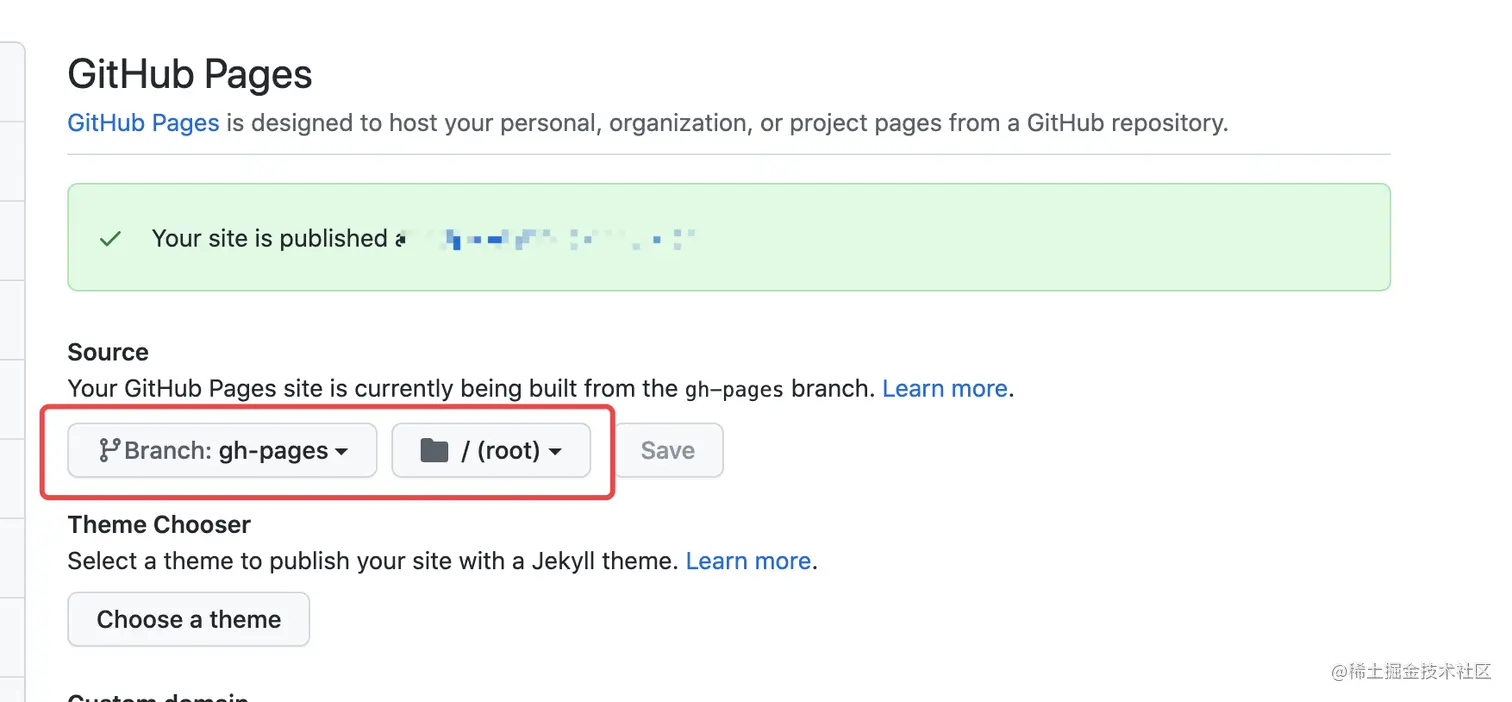Click the '/ (root)' label text
The height and width of the screenshot is (702, 1512).
[x=500, y=450]
